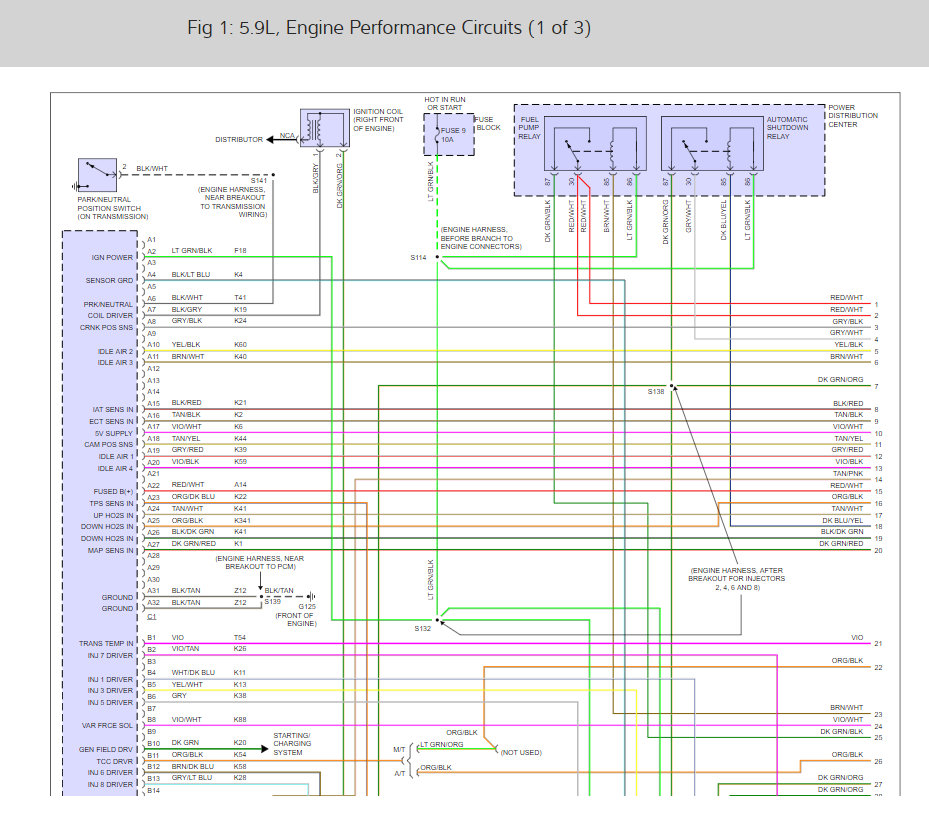Image resolution: width=929 pixels, height=828 pixels.
Task: Click the S114 splice dot
Action: [x=437, y=257]
